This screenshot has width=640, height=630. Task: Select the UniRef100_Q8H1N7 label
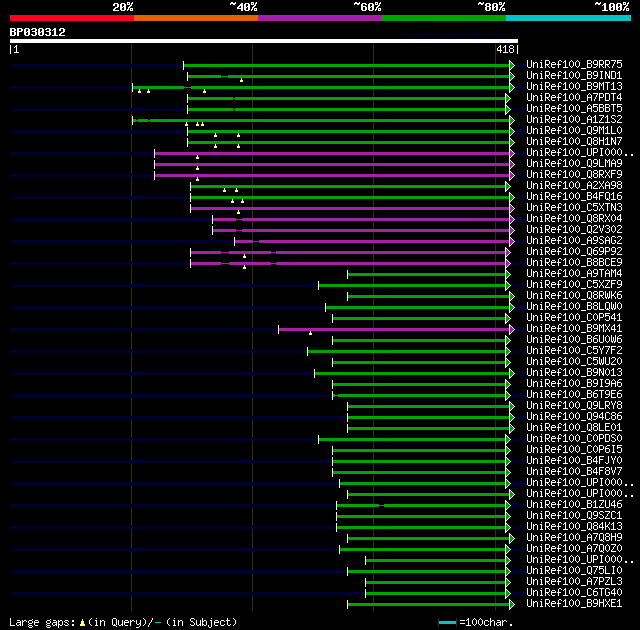[x=574, y=142]
